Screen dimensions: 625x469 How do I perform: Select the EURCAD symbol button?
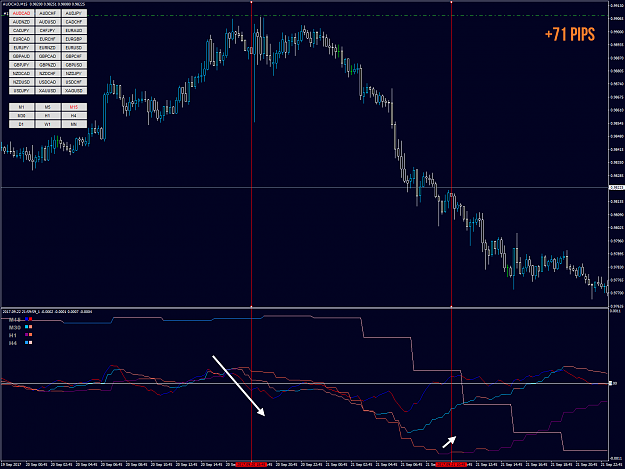tap(21, 39)
